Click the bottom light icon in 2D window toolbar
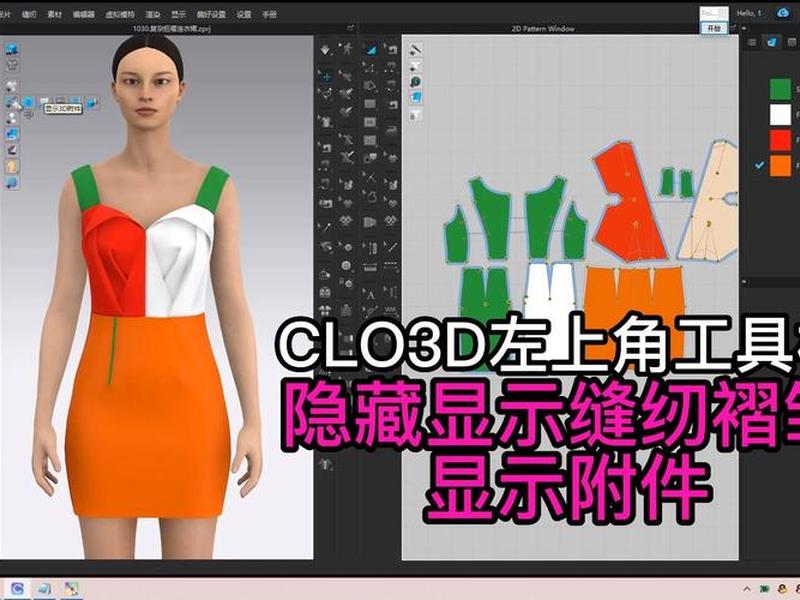The height and width of the screenshot is (600, 800). (x=416, y=113)
